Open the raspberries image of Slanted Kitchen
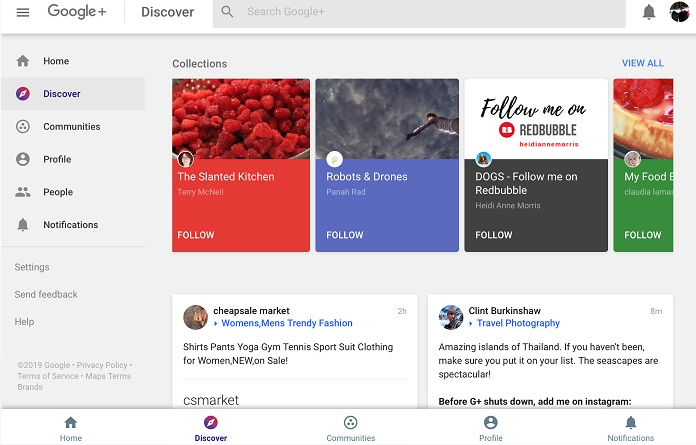The width and height of the screenshot is (696, 445). 241,119
